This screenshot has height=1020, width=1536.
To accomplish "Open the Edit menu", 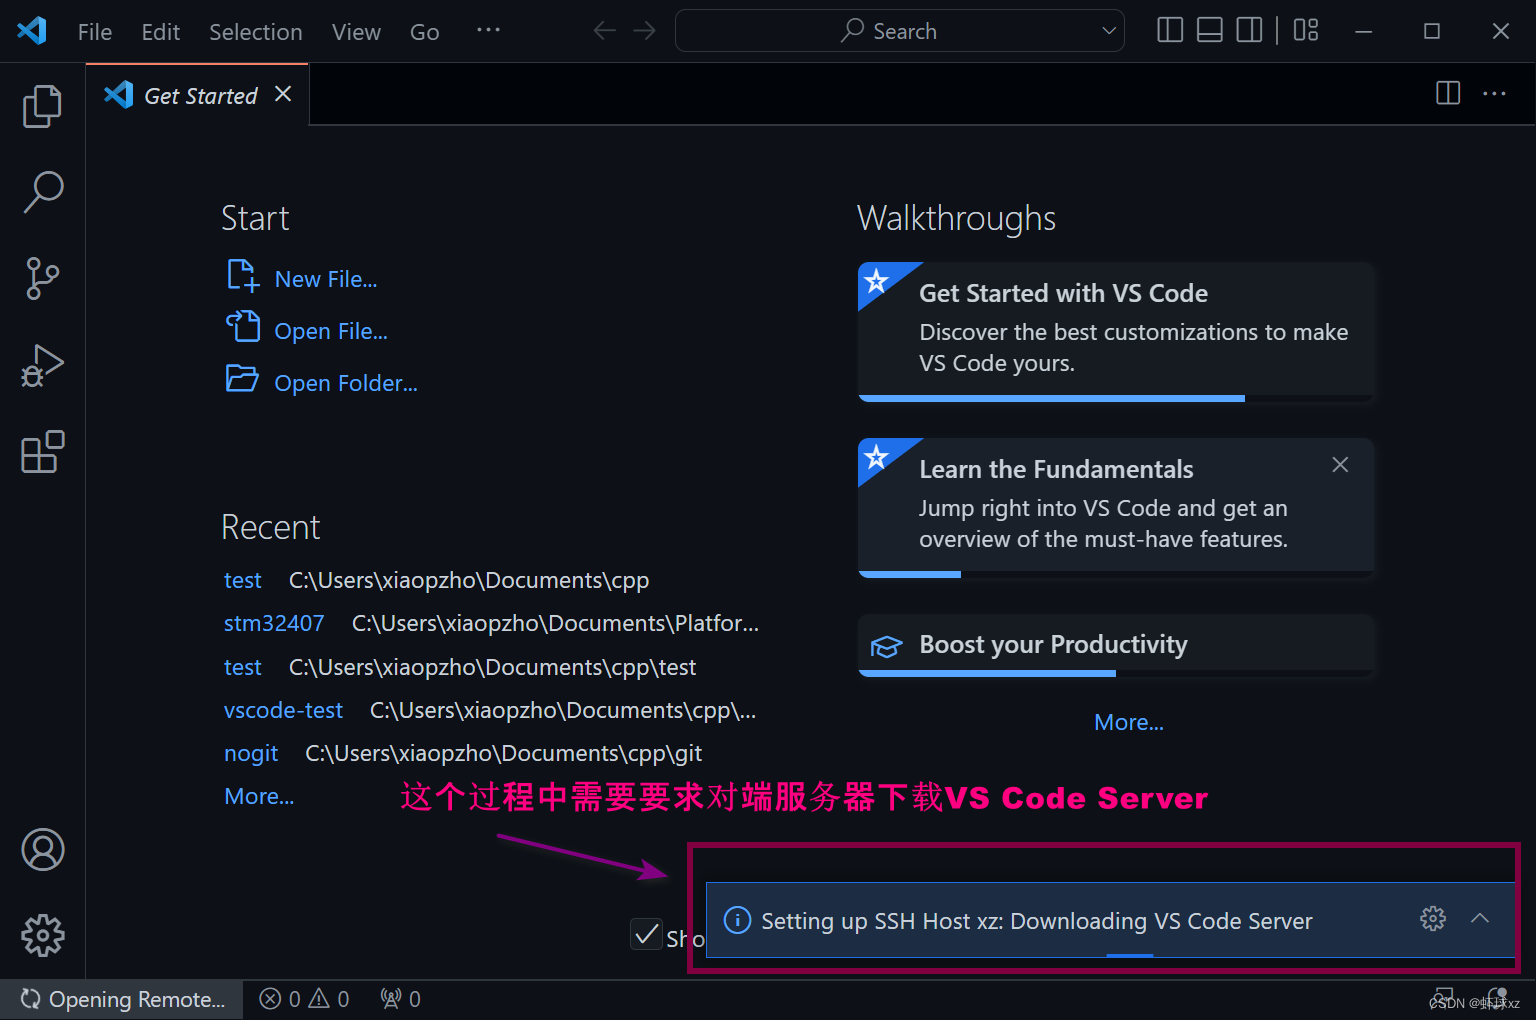I will coord(161,32).
